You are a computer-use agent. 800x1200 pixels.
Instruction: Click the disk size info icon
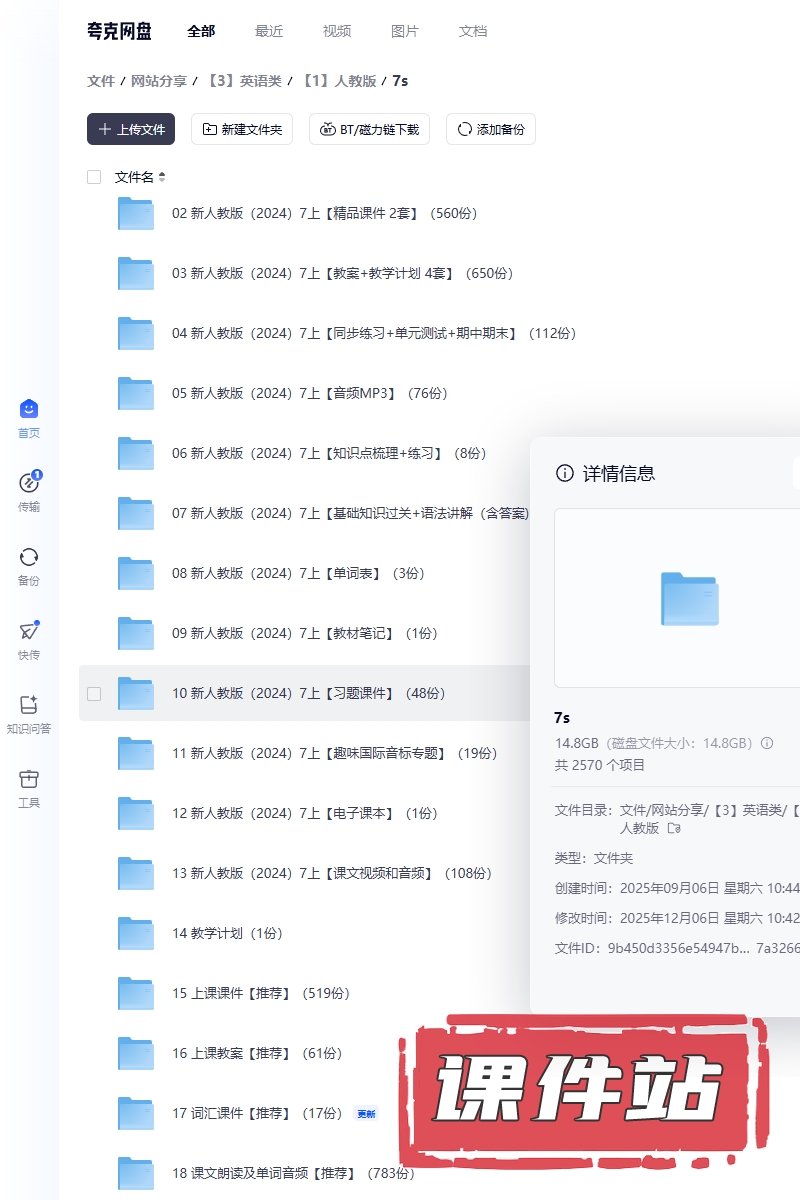tap(768, 743)
